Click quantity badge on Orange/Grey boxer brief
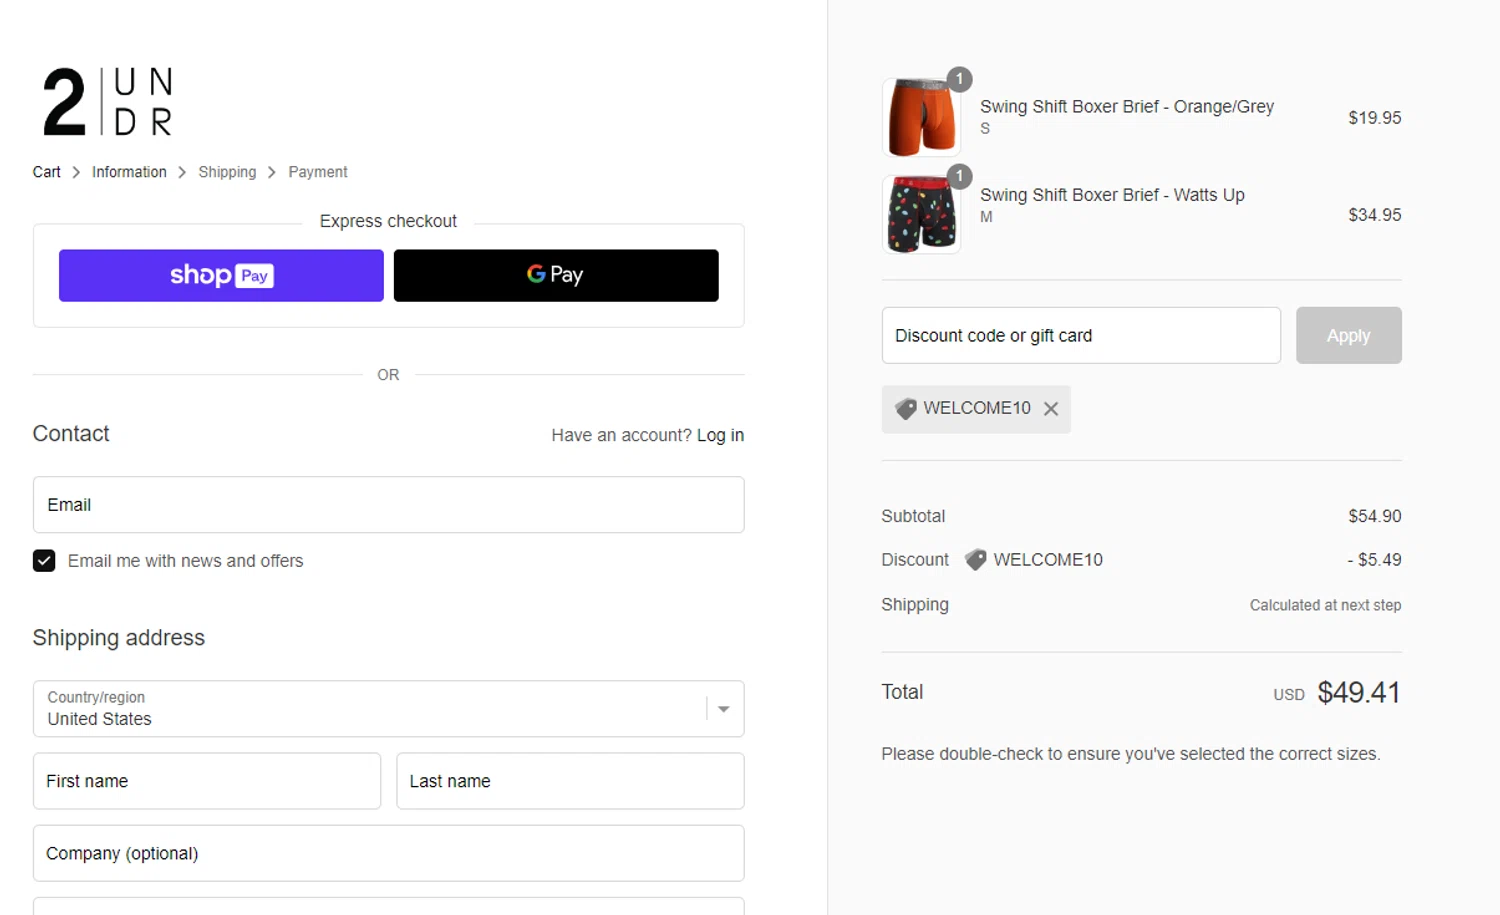This screenshot has height=915, width=1500. 959,79
